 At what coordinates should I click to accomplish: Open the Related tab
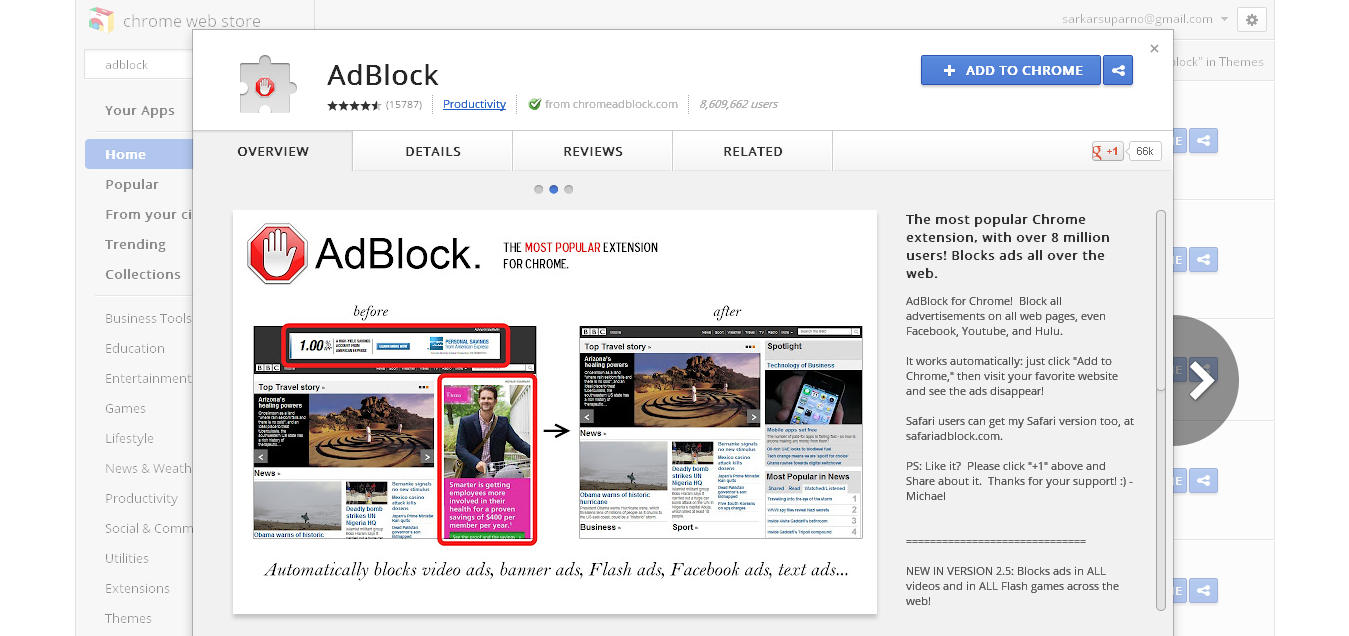[753, 152]
